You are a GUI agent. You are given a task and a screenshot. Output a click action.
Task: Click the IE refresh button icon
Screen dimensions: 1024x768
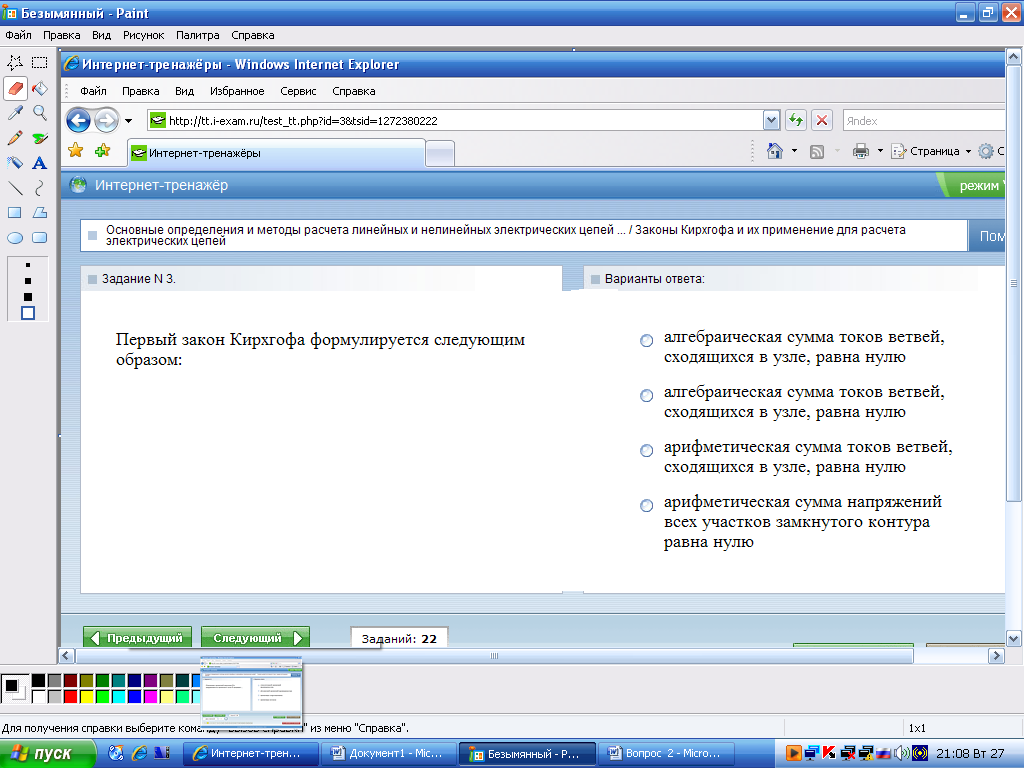tap(795, 120)
